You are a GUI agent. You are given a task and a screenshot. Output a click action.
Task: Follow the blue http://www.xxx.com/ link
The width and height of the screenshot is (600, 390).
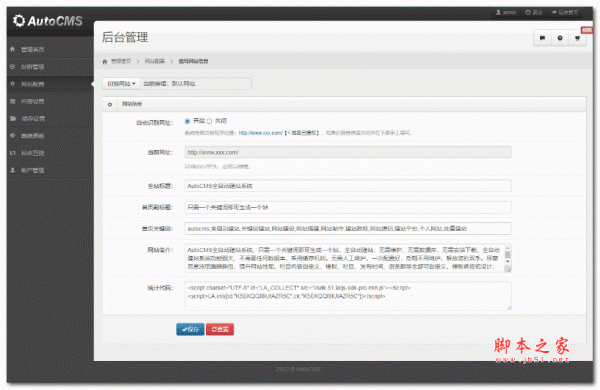coord(261,133)
